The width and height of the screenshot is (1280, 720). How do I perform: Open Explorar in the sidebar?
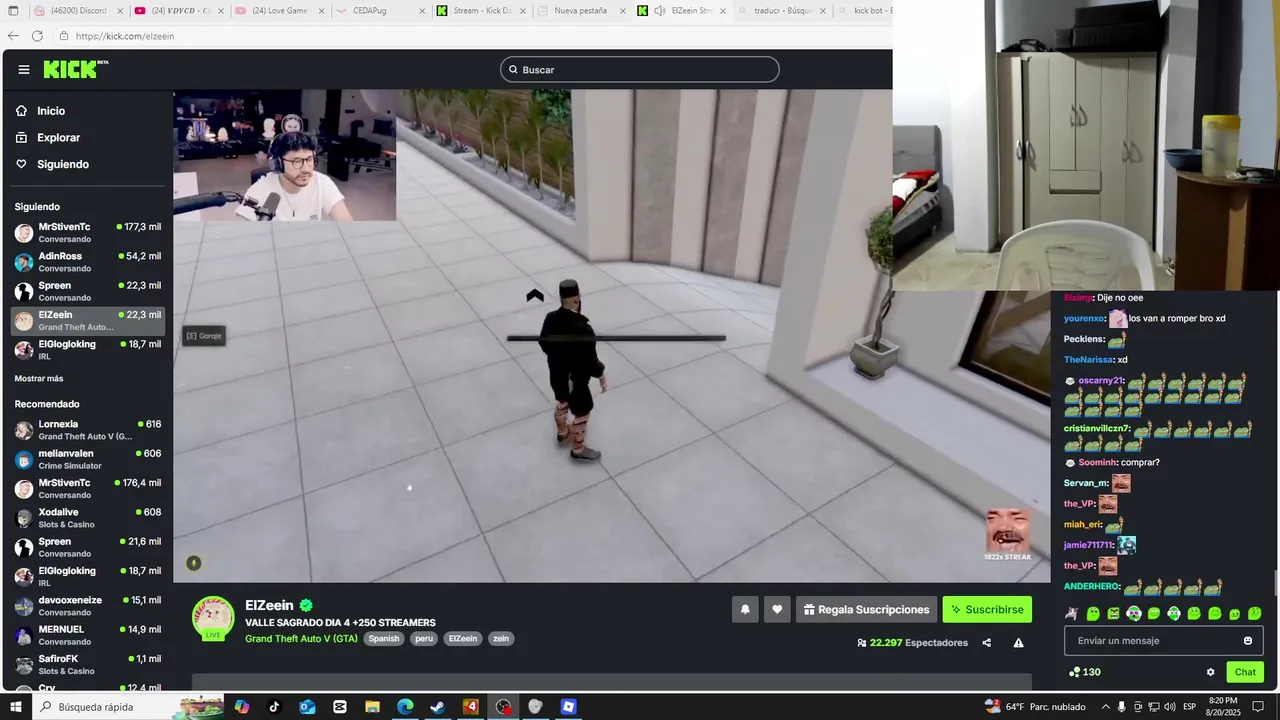(58, 138)
